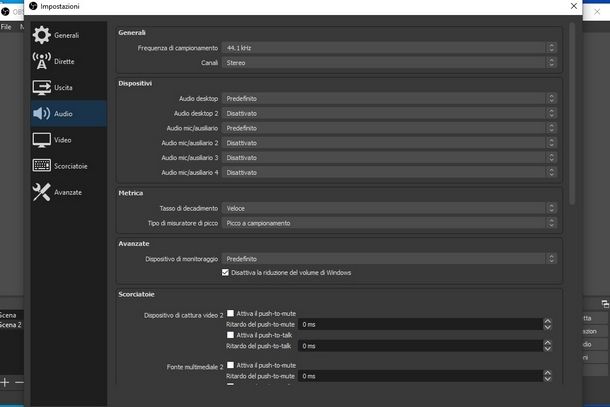This screenshot has width=610, height=407.
Task: Open Frequenza di campionamento dropdown
Action: (389, 48)
